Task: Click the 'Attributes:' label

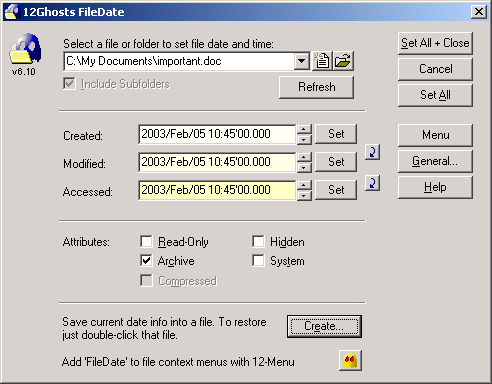Action: click(86, 242)
